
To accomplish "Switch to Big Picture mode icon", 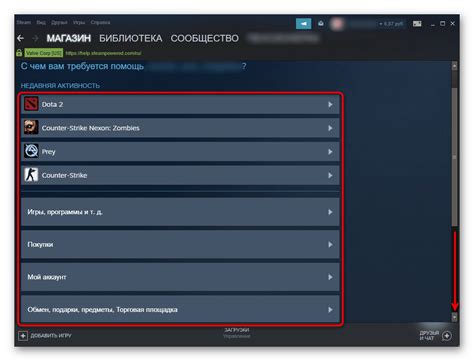I will point(417,24).
